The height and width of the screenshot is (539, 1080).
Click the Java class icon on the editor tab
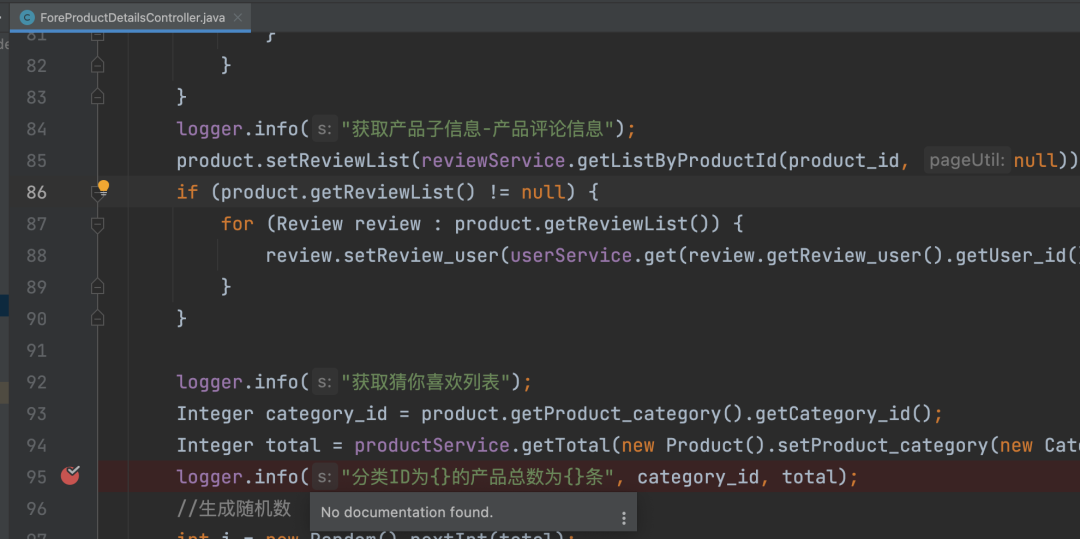pos(27,18)
